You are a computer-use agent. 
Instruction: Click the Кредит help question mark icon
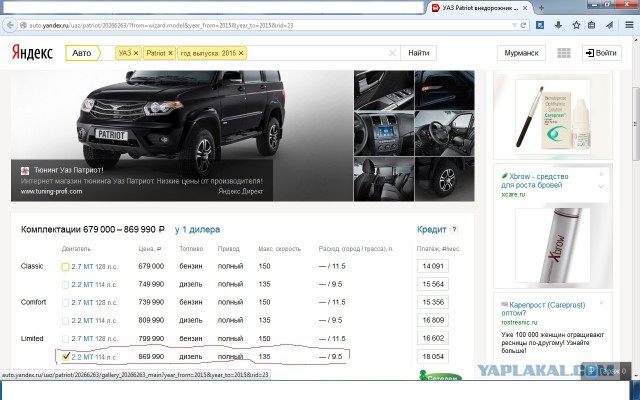click(x=454, y=229)
